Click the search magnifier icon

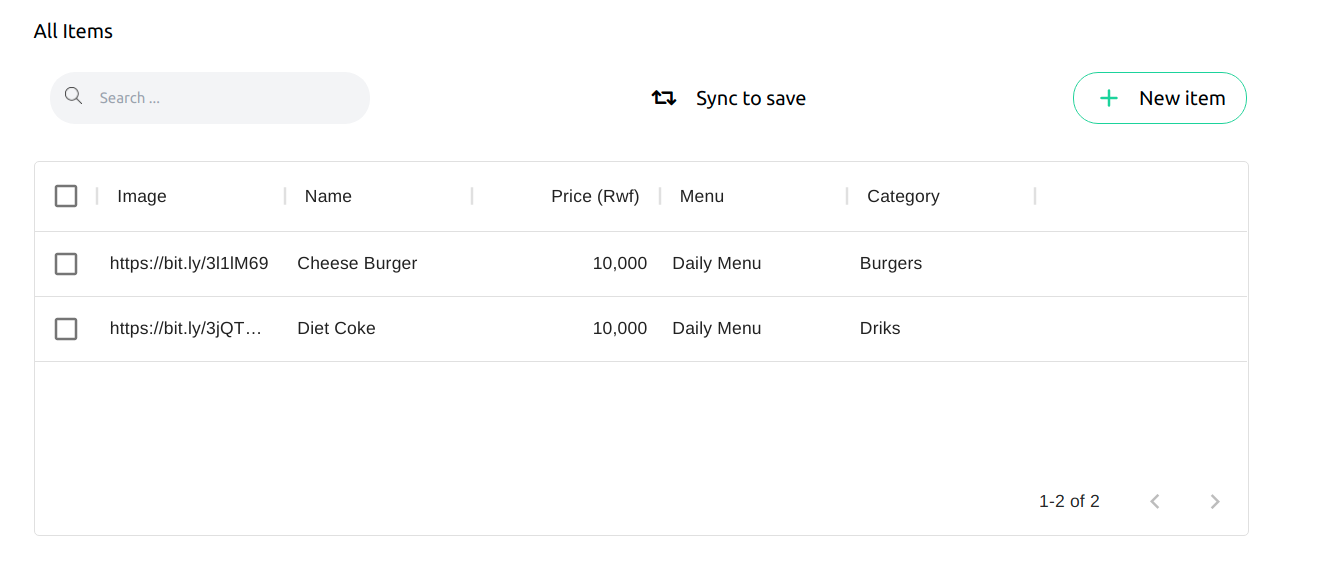click(73, 96)
